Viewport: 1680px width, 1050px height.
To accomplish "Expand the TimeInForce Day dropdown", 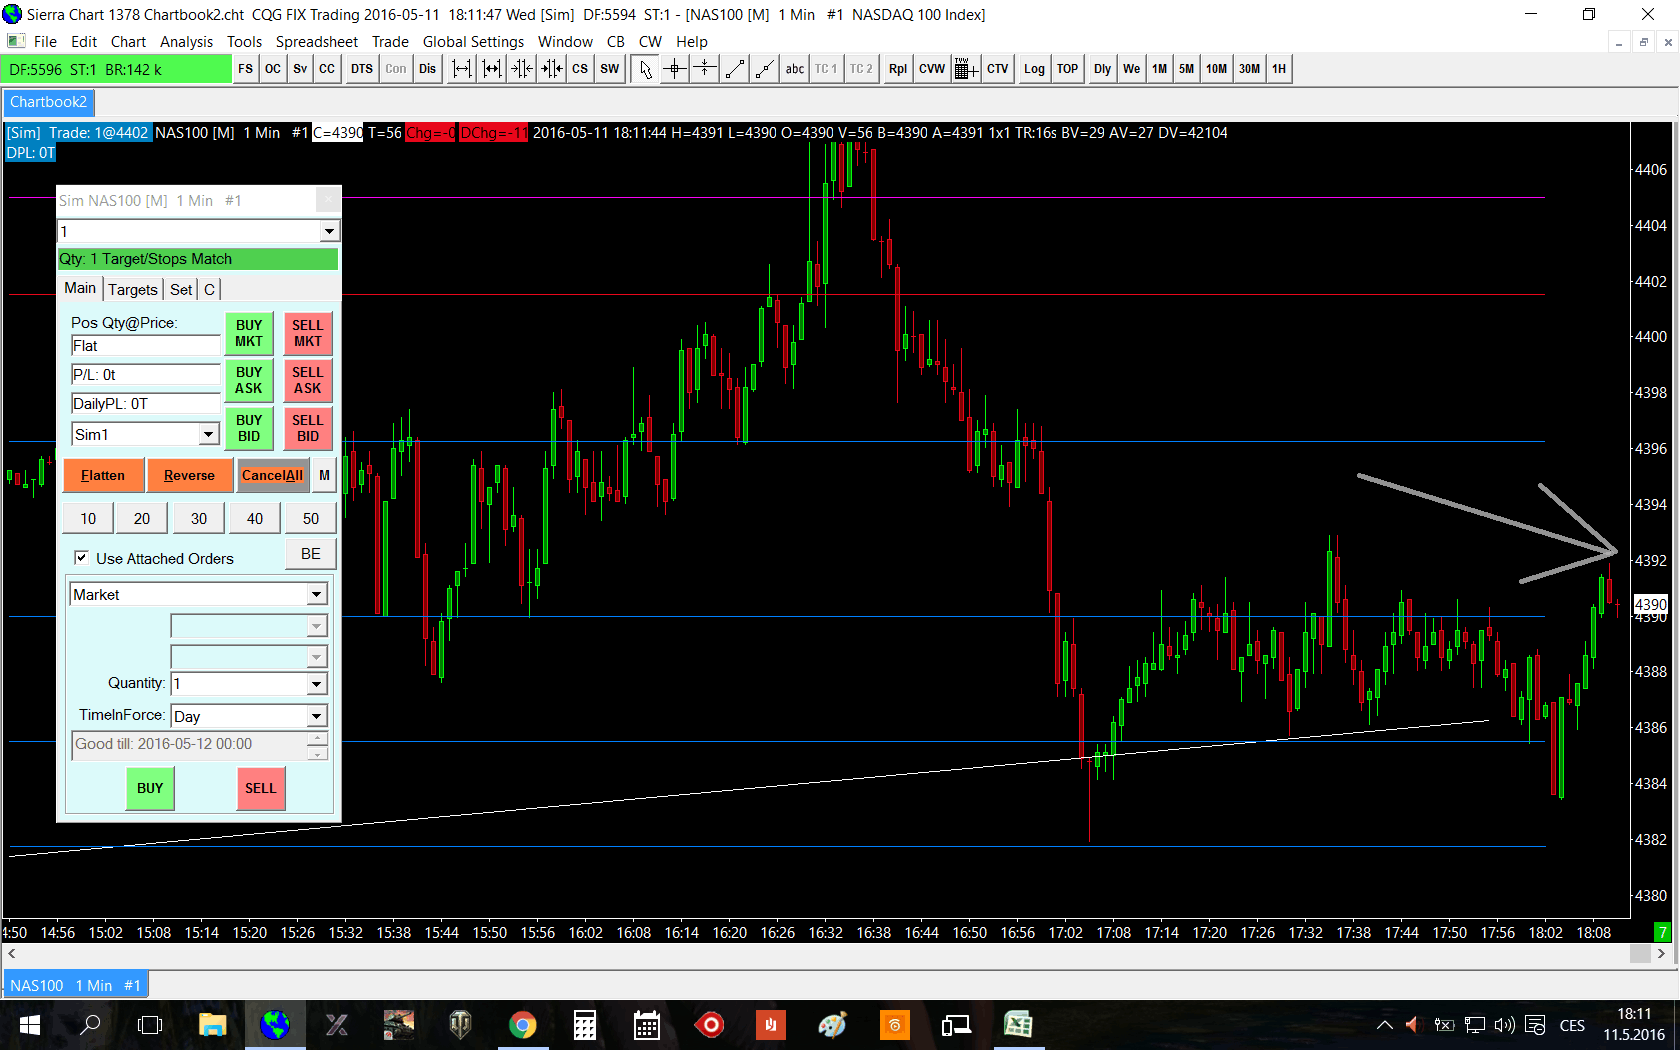I will pyautogui.click(x=316, y=716).
